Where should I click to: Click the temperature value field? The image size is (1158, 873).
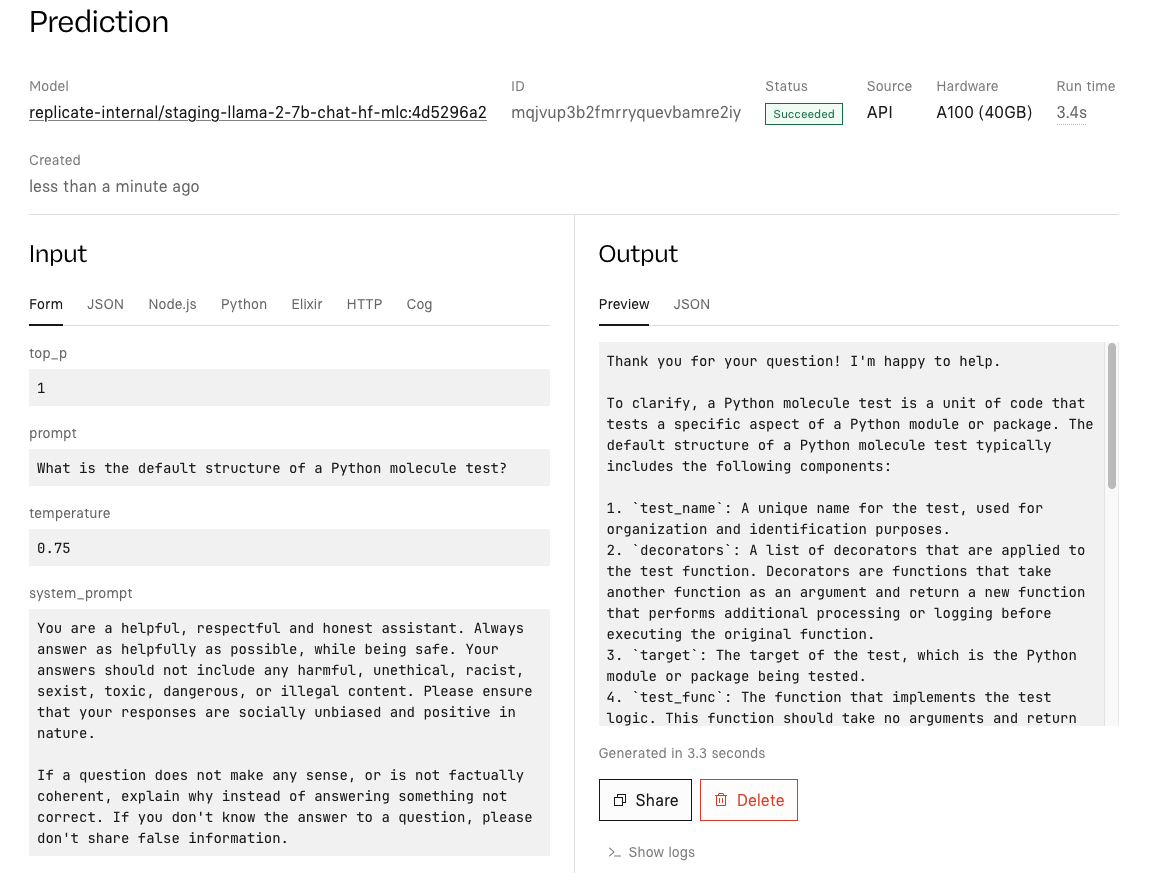[x=290, y=547]
